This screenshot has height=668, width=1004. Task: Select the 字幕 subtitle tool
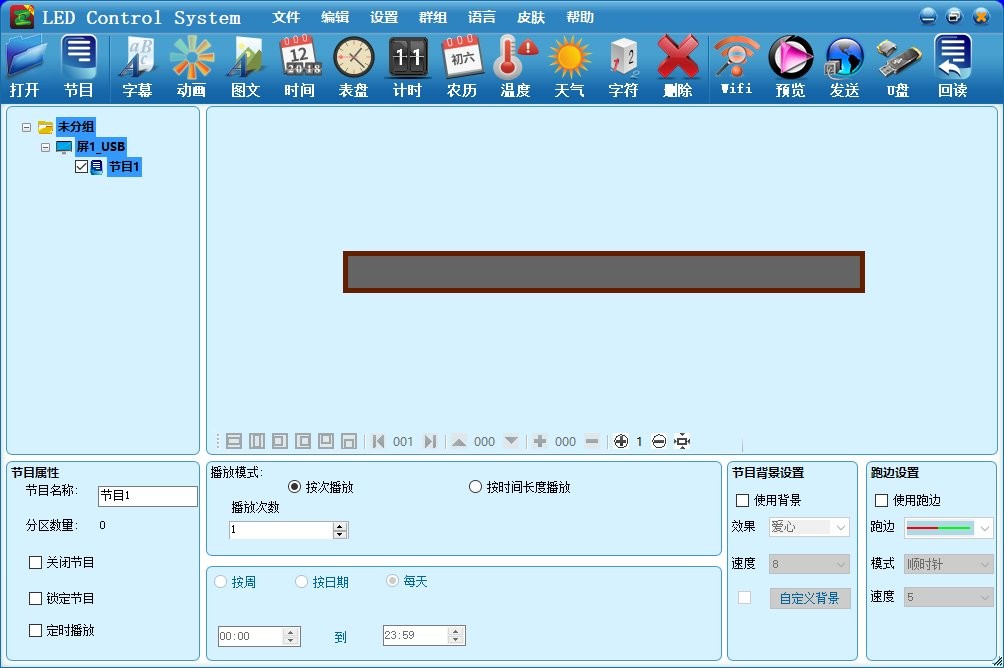coord(137,65)
